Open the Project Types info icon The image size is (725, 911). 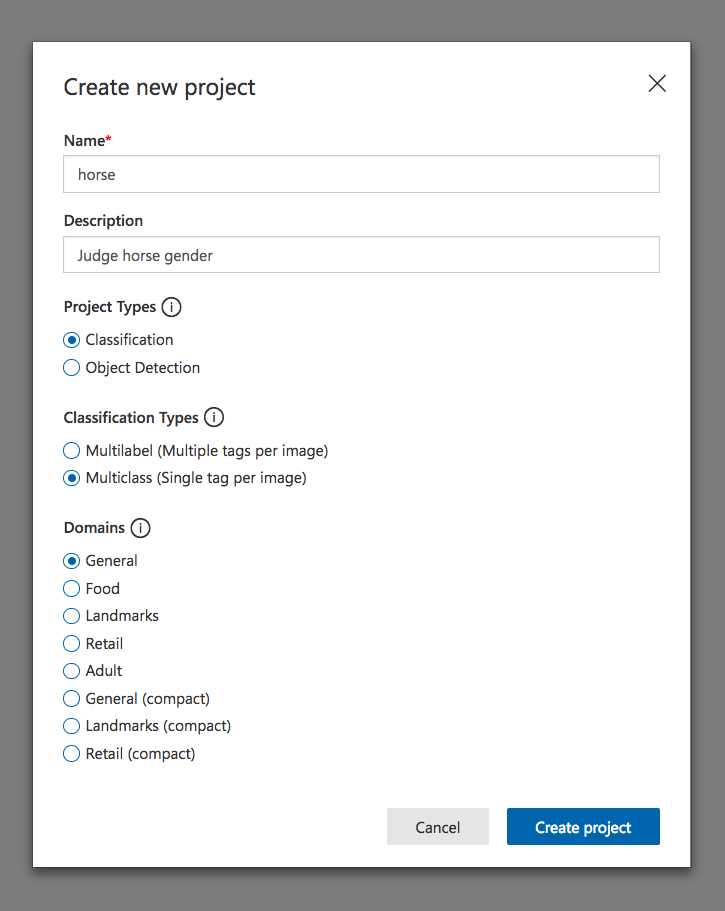click(x=171, y=307)
